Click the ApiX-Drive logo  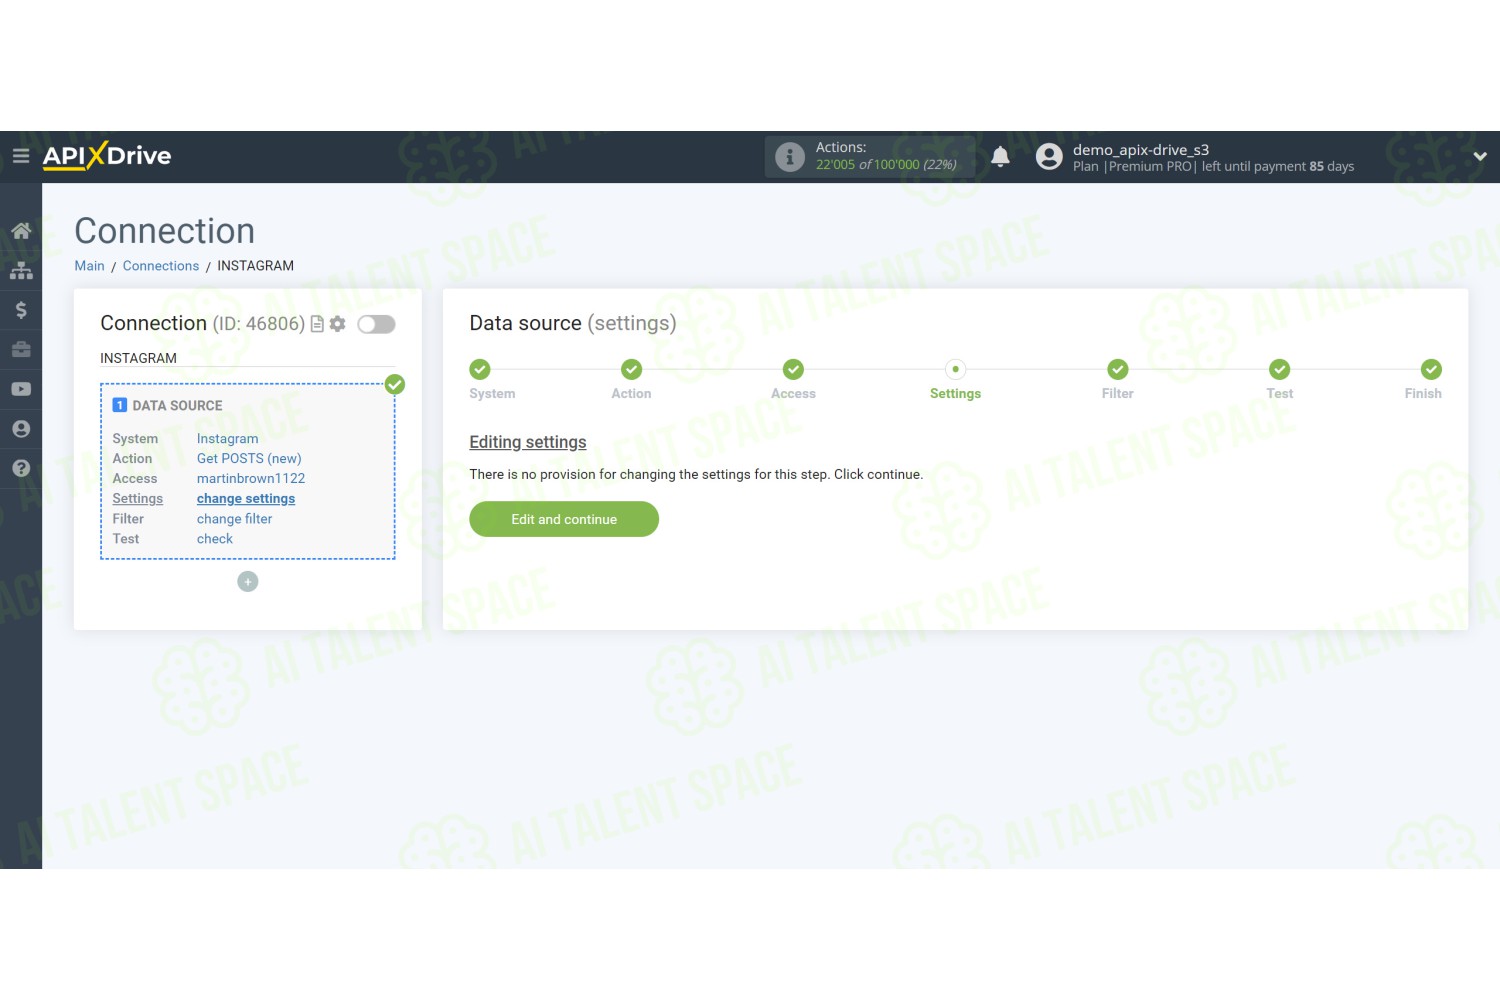point(107,156)
